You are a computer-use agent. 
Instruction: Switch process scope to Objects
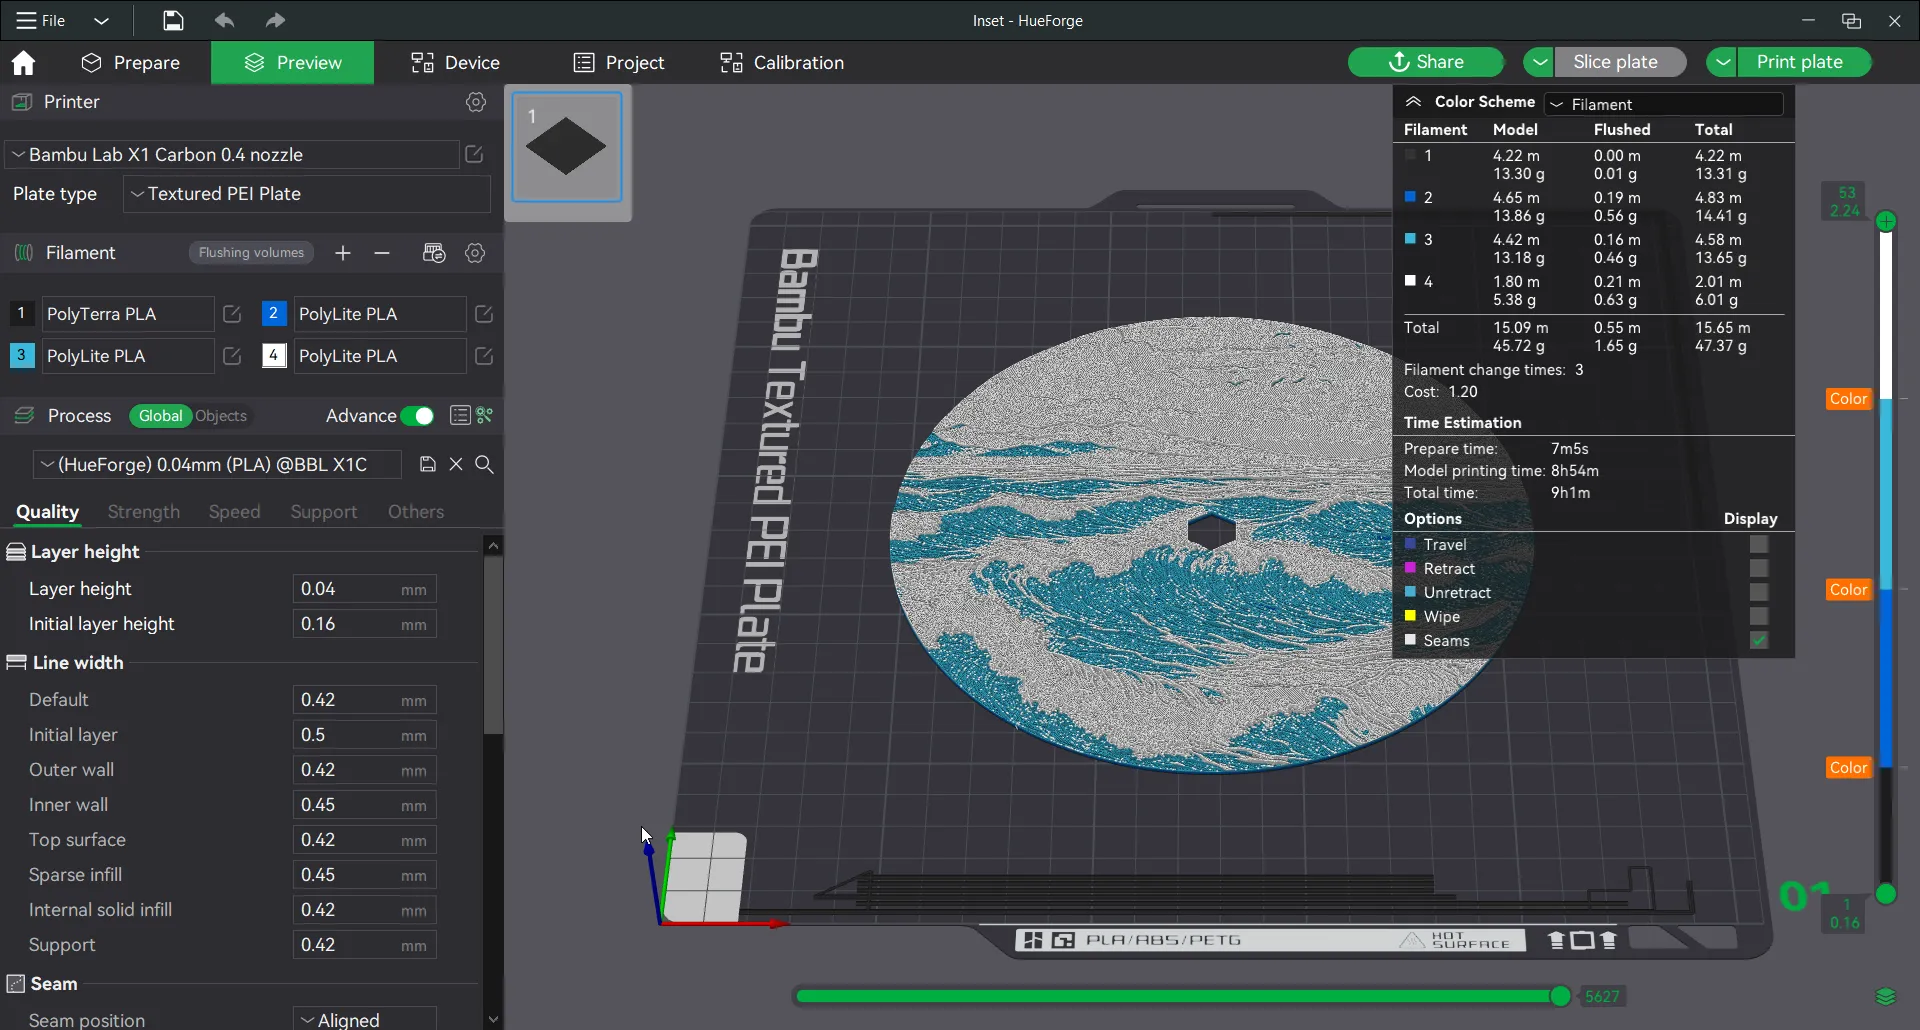click(221, 416)
